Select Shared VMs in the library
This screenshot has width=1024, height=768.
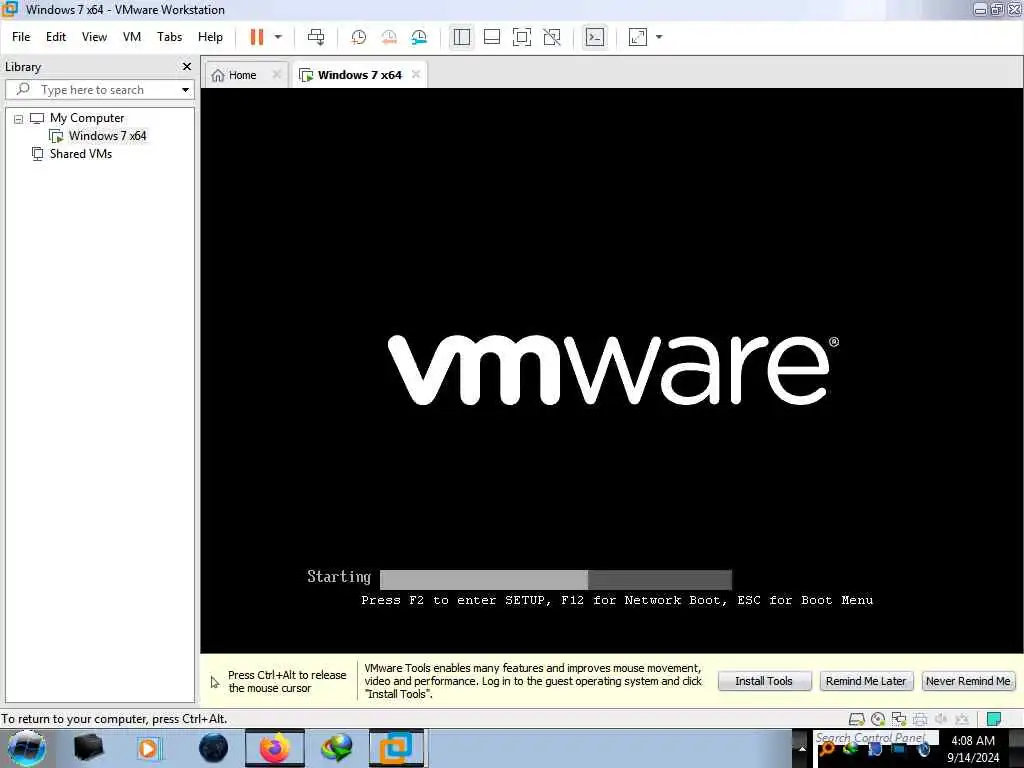[81, 154]
